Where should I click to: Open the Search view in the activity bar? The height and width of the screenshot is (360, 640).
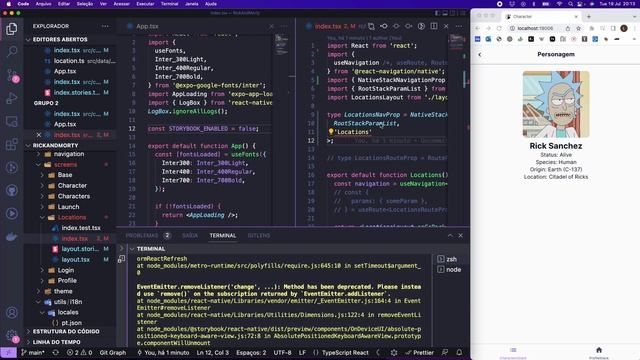[11, 52]
